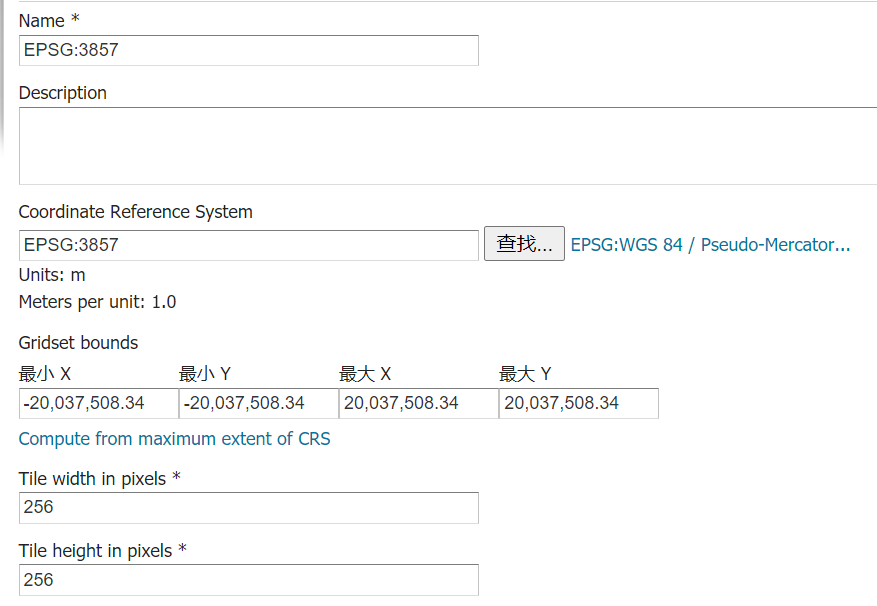Select the 最大 X bounds value
877x606 pixels.
point(417,403)
